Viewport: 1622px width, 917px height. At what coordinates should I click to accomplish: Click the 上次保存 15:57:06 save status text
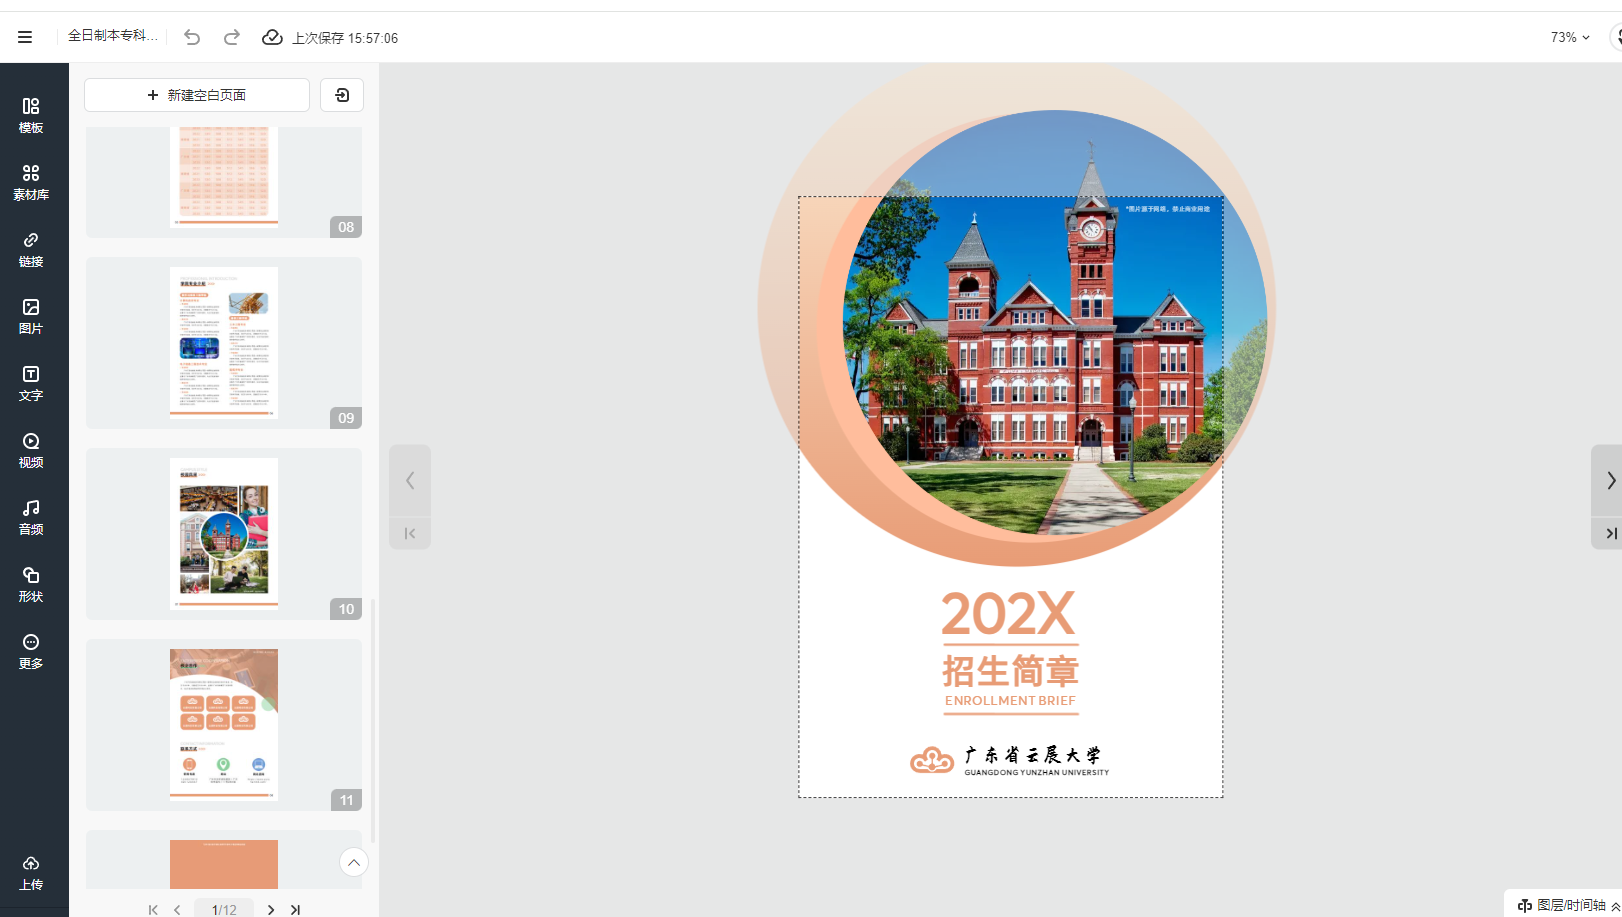345,38
